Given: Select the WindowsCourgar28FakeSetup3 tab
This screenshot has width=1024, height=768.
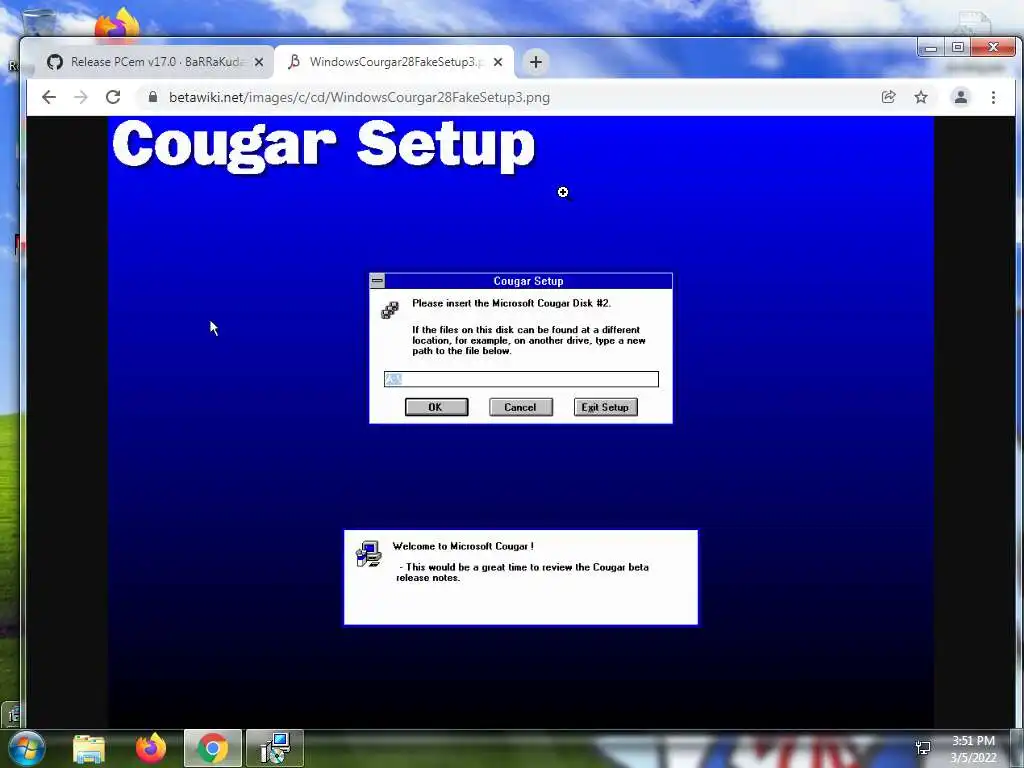Looking at the screenshot, I should [x=394, y=62].
